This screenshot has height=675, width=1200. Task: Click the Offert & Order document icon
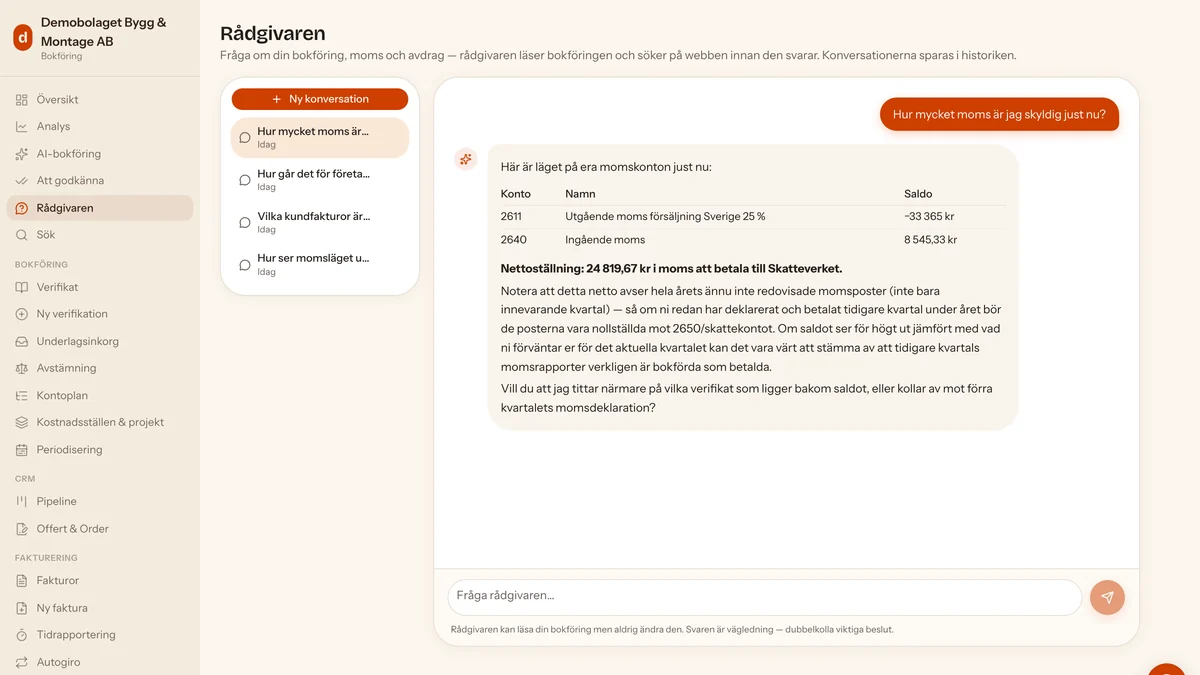pos(22,529)
